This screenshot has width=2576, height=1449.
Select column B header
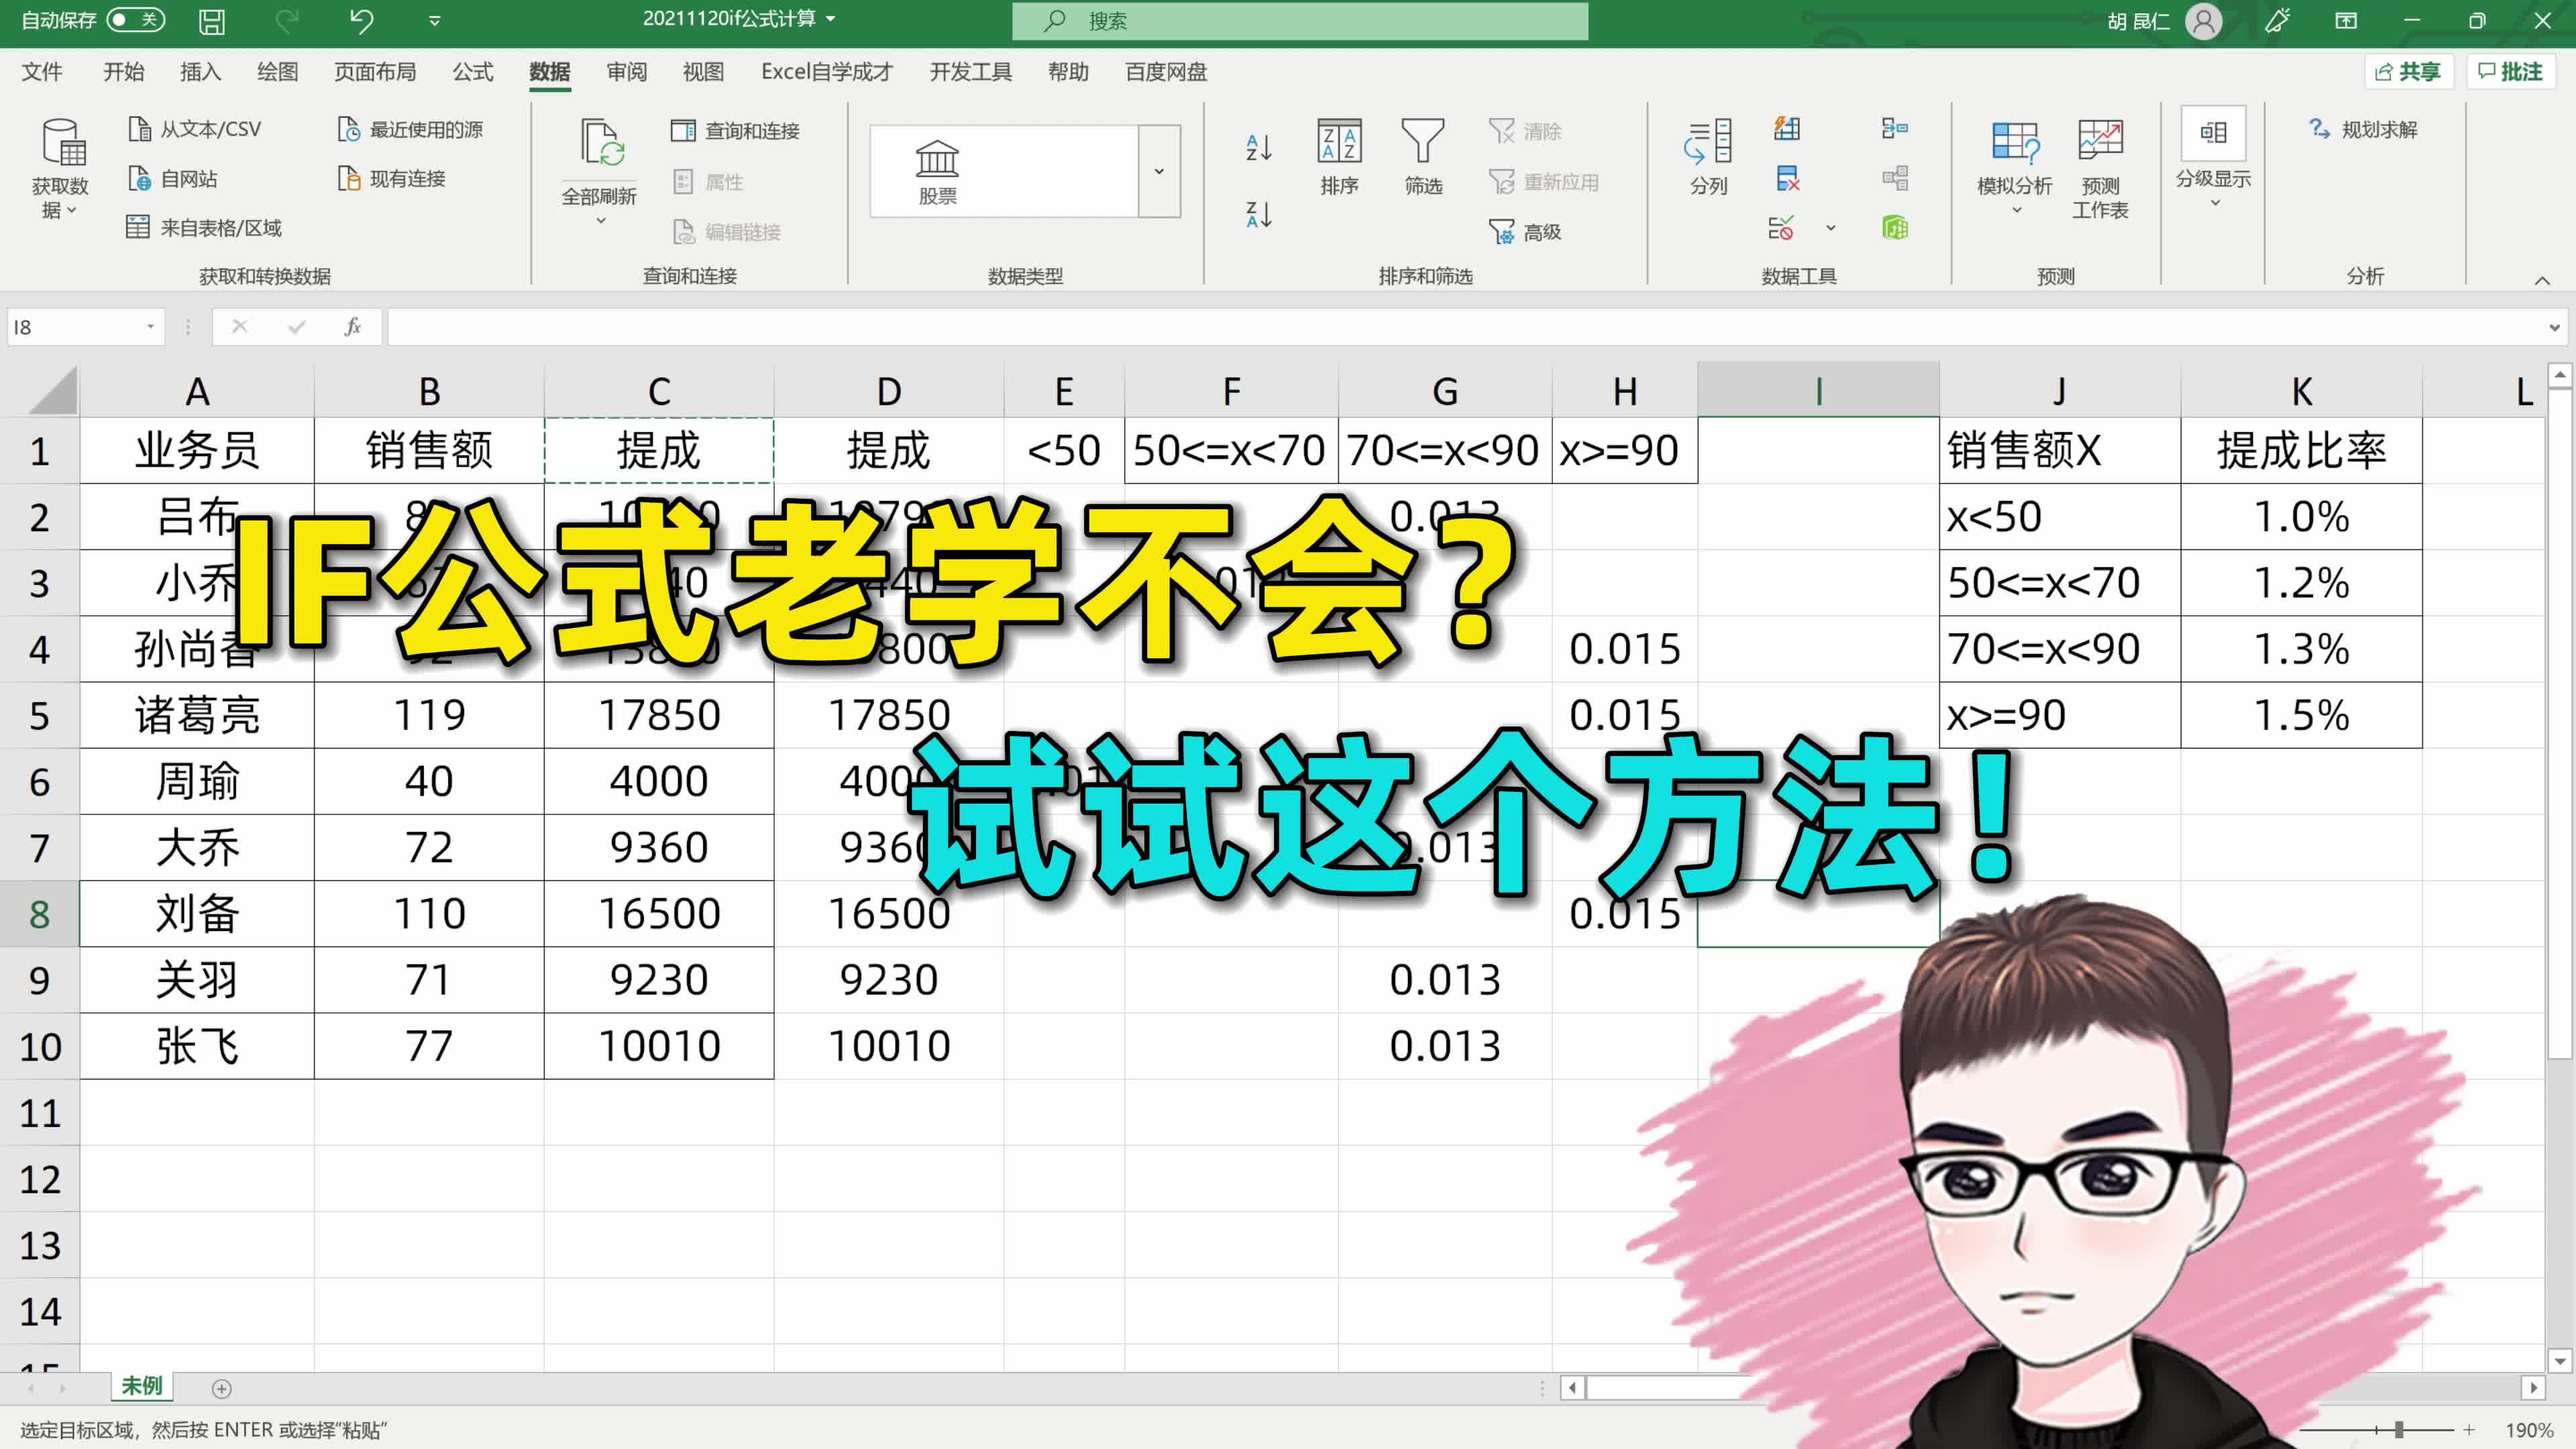429,391
